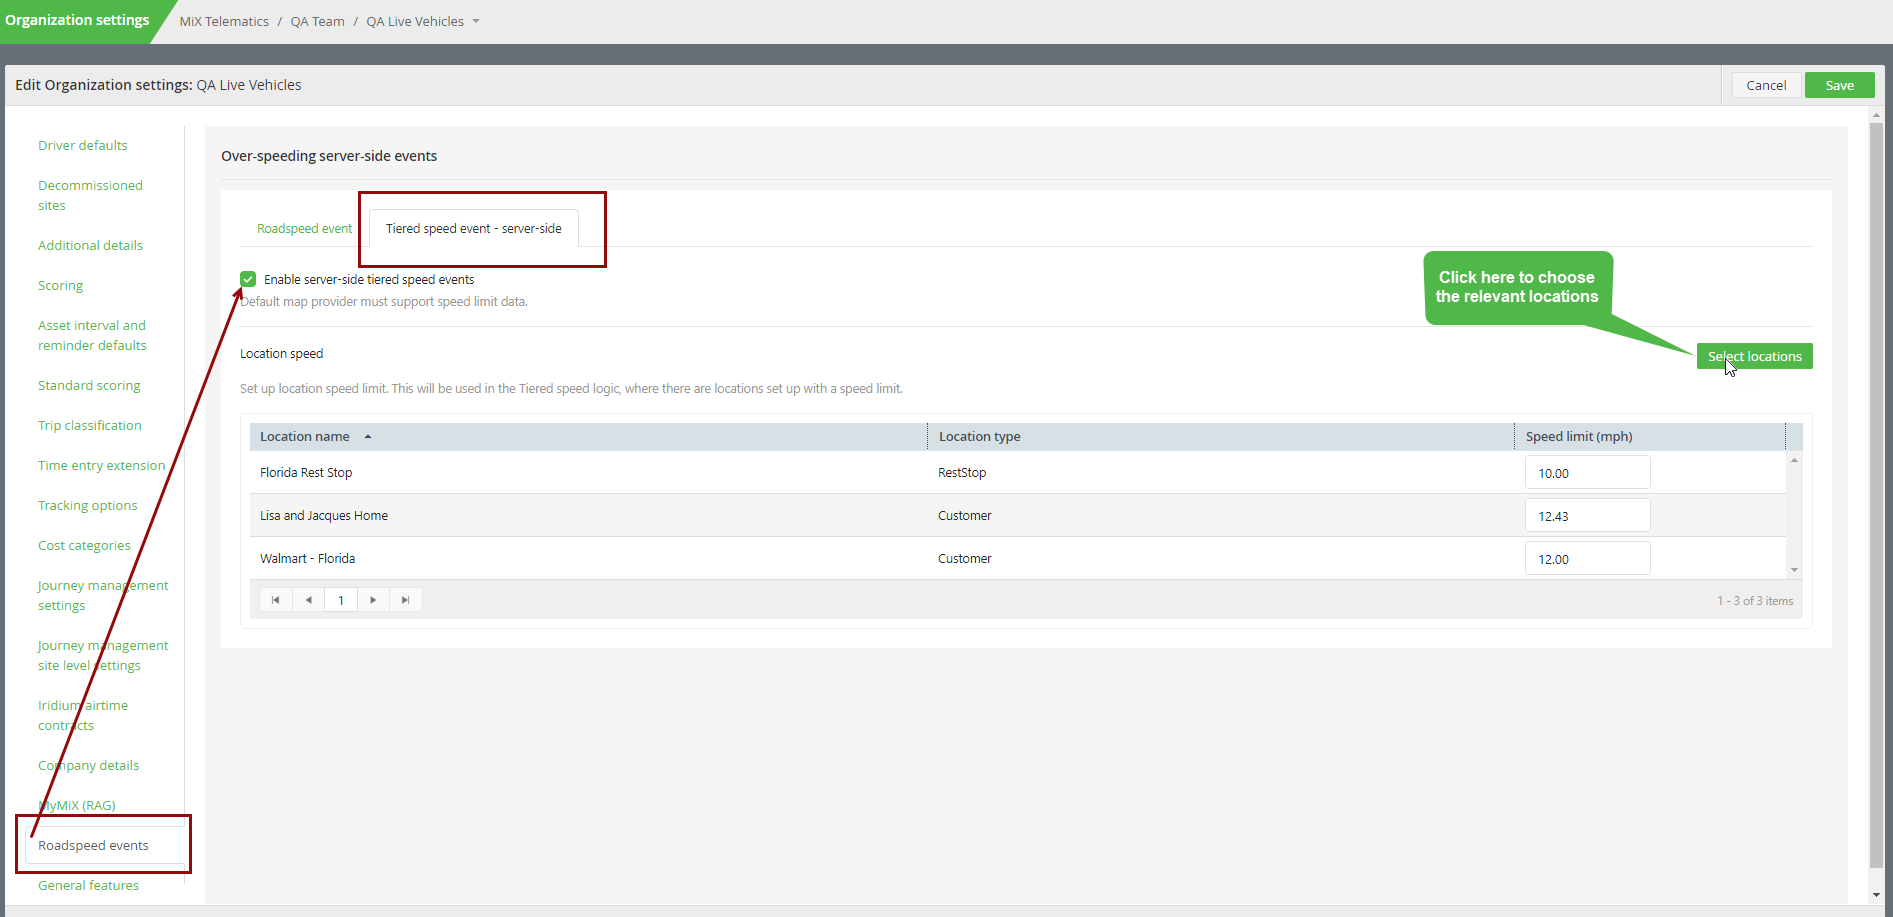Open MyMiX (RAG) section
Screen dimensions: 1893x917
(x=77, y=805)
